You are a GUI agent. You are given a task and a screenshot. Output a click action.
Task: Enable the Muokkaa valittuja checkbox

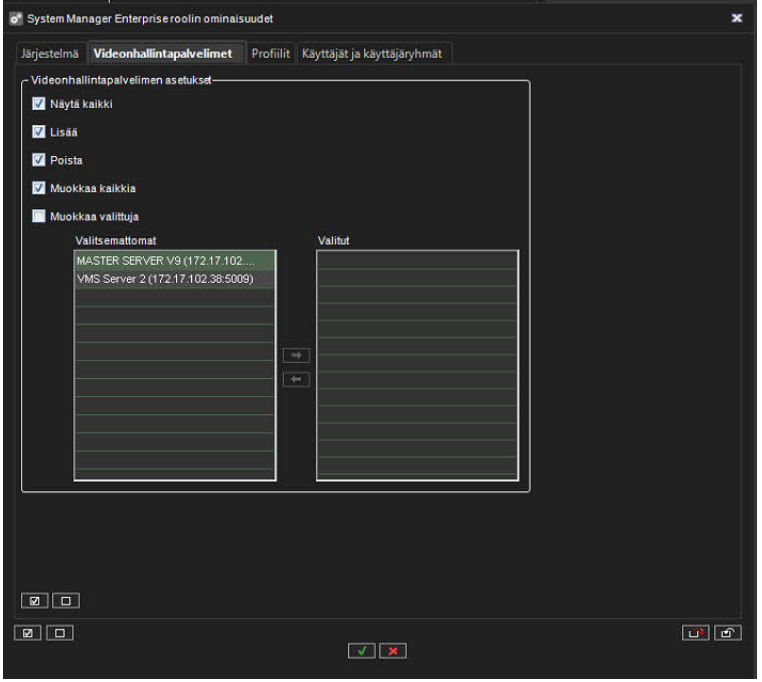(x=39, y=215)
